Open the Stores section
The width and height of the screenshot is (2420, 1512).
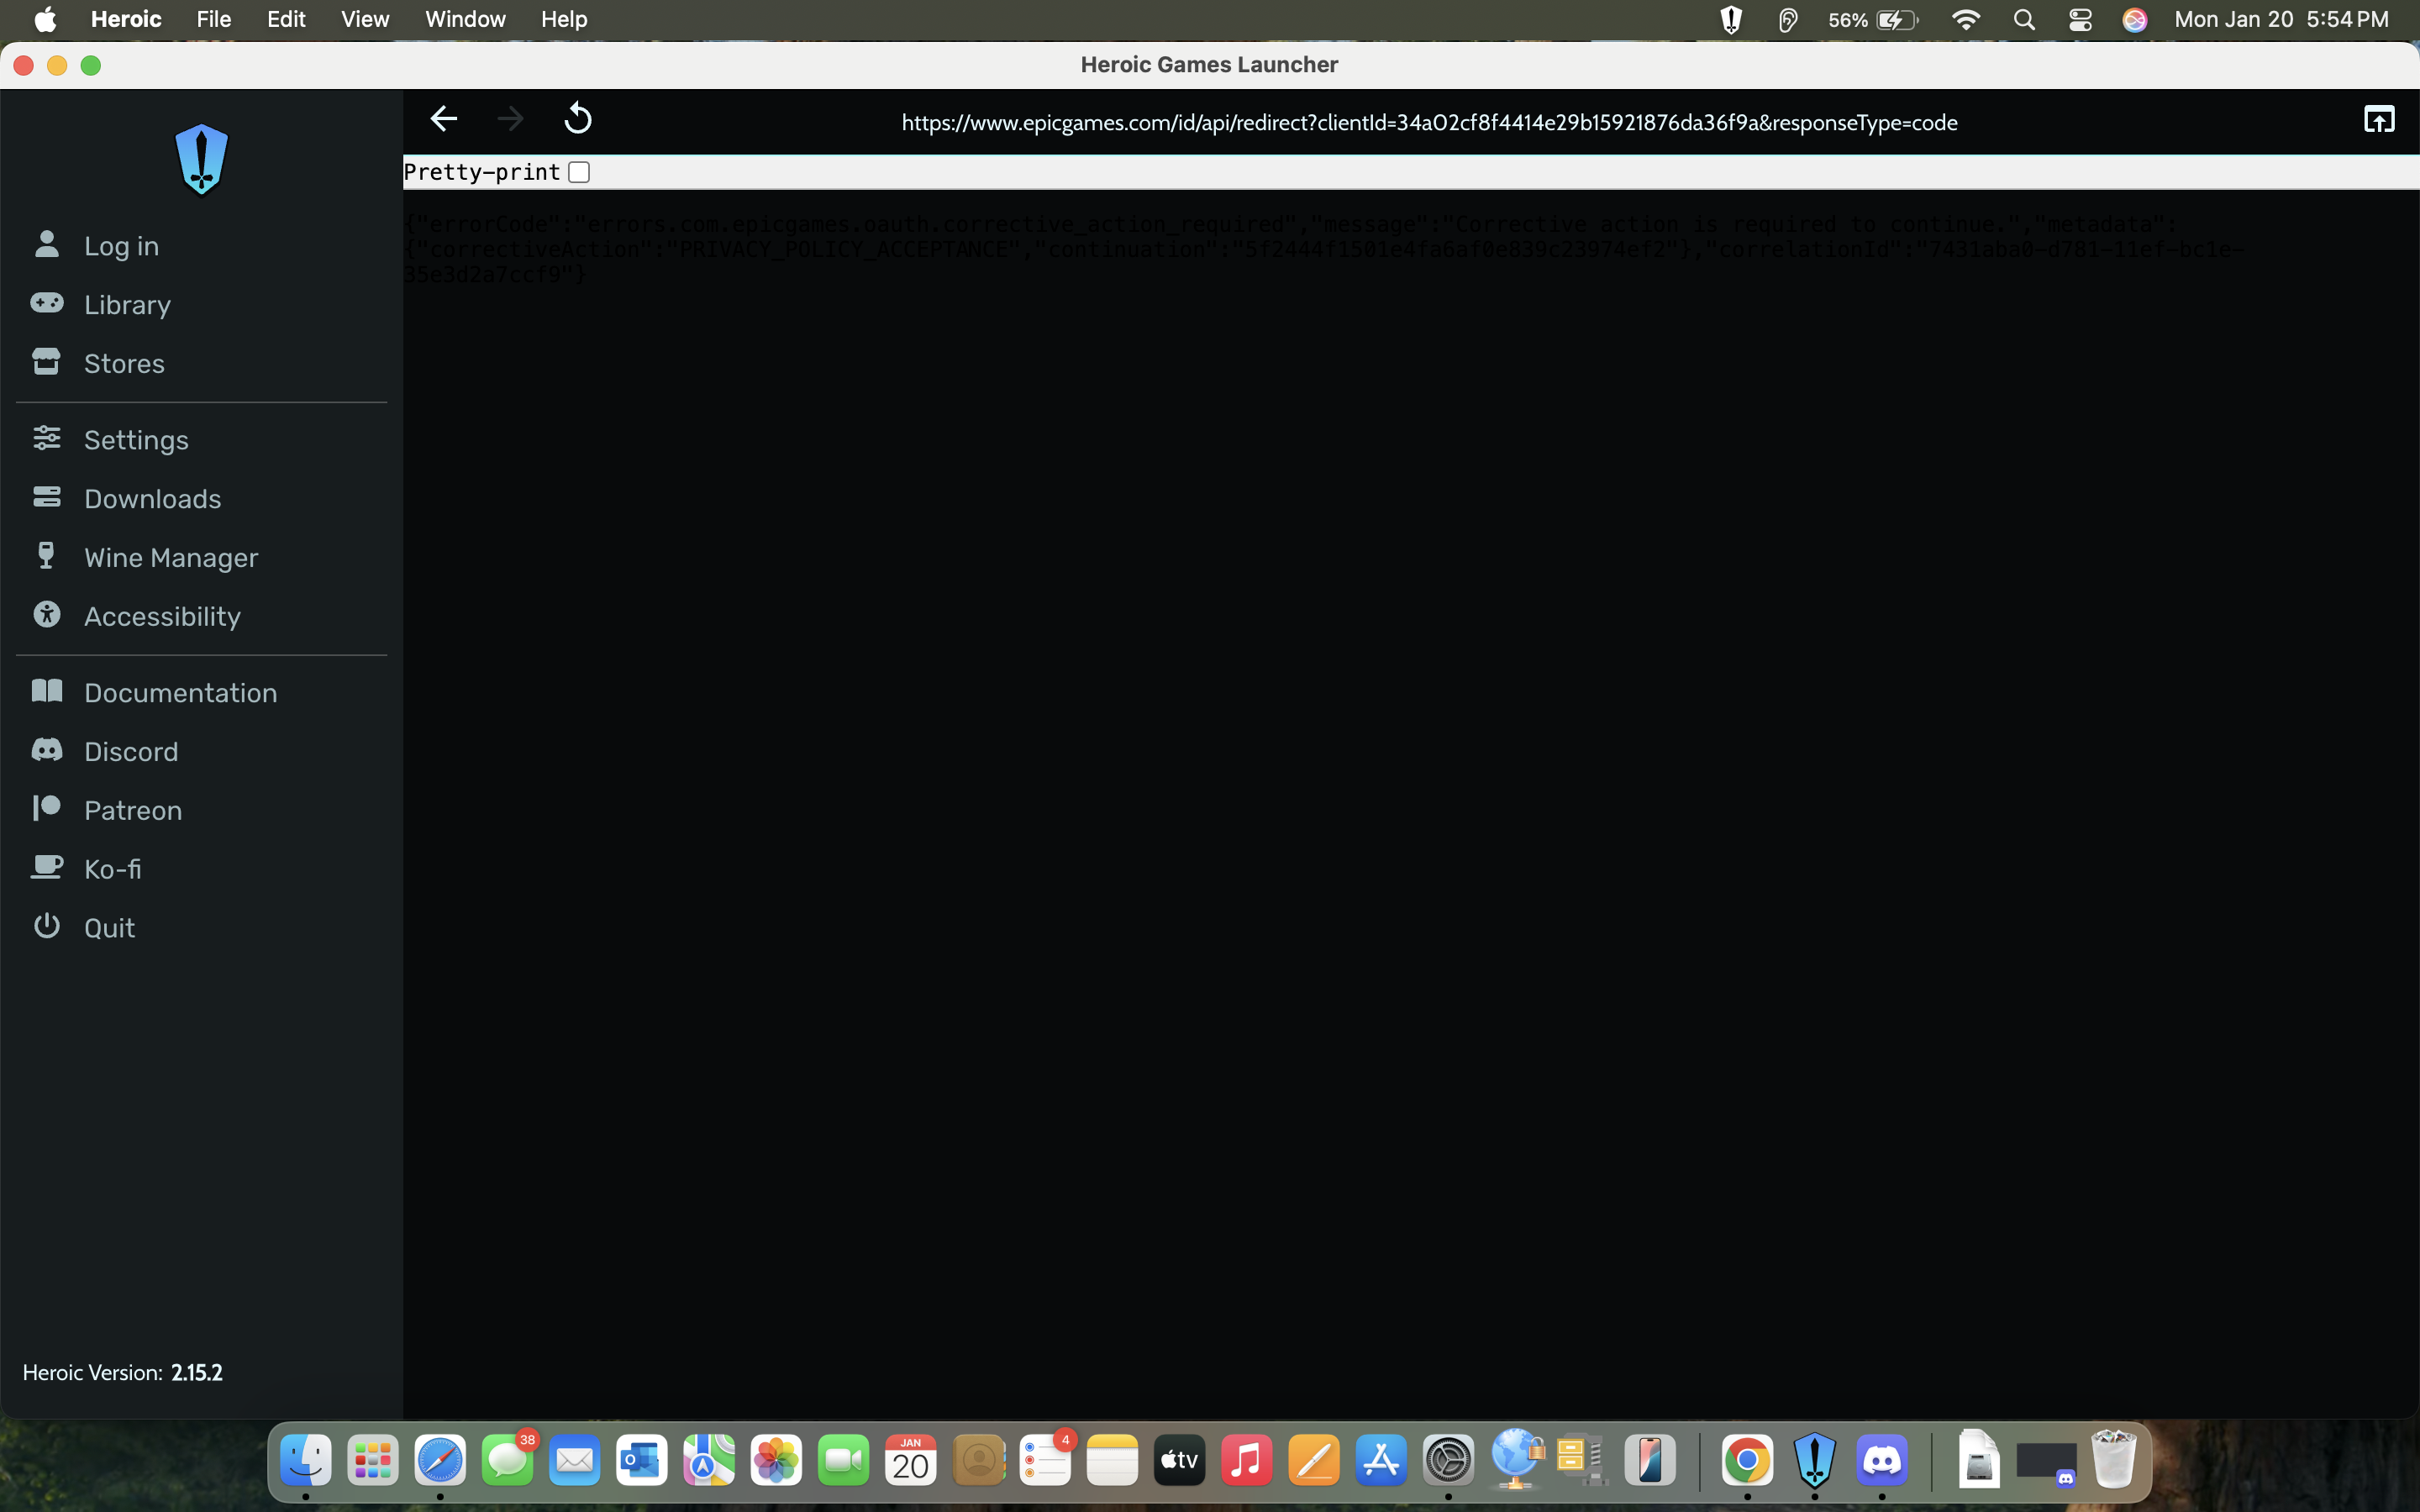click(x=124, y=363)
